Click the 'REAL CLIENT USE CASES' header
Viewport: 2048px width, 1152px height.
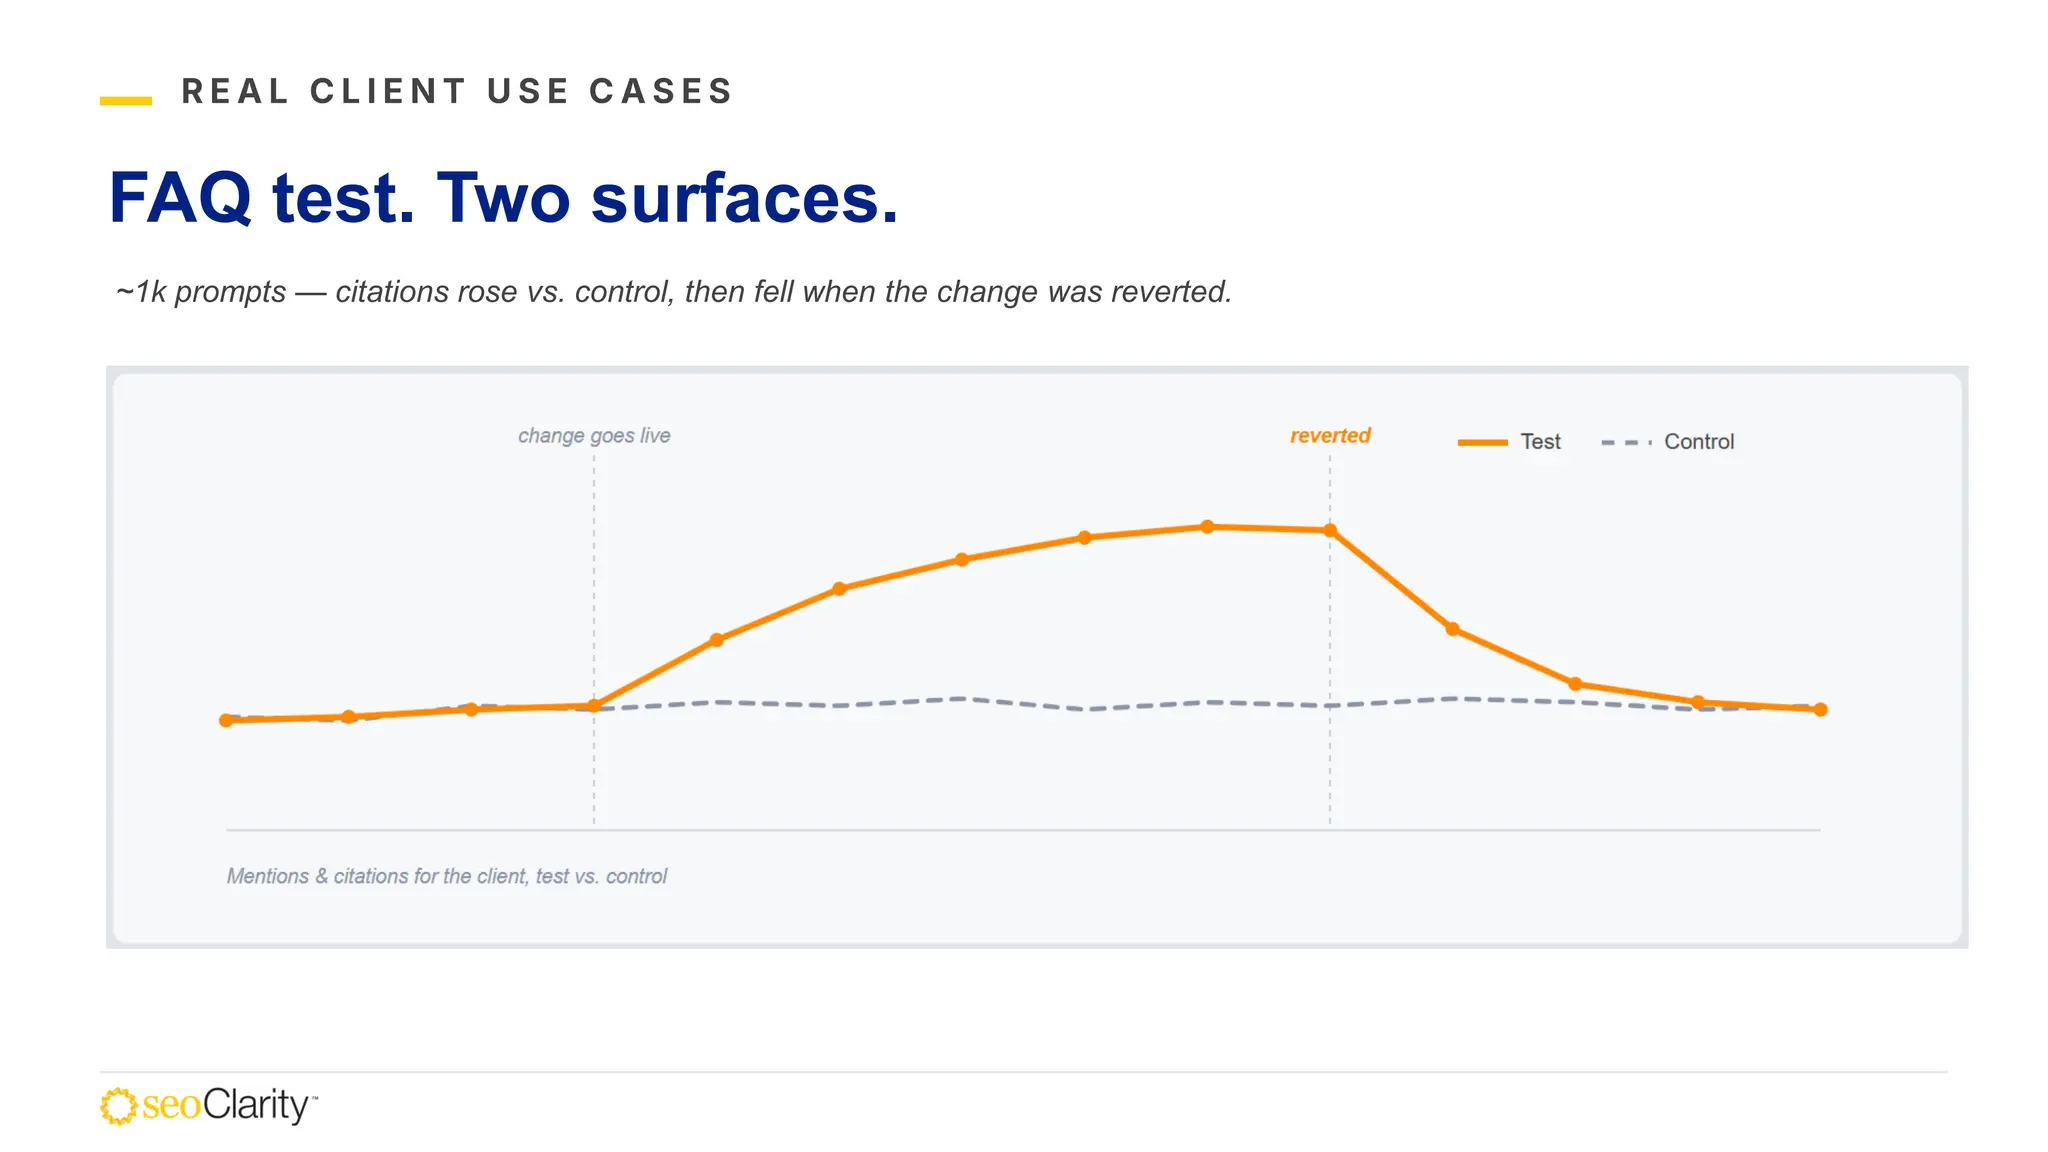pos(458,91)
